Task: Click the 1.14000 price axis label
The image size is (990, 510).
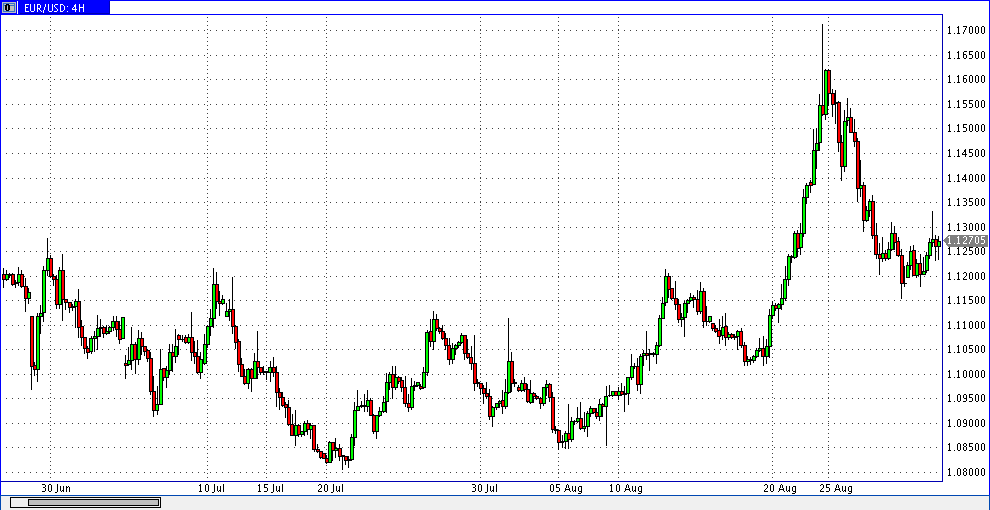Action: click(x=966, y=178)
